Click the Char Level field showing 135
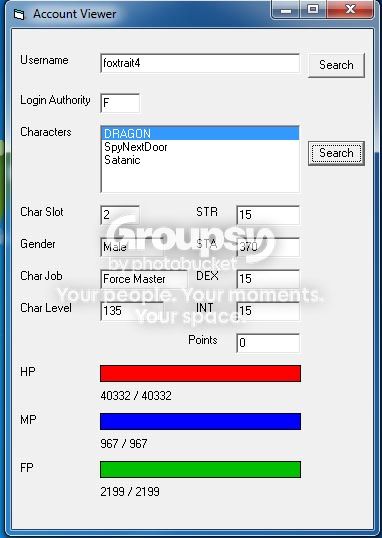The image size is (382, 538). click(132, 311)
